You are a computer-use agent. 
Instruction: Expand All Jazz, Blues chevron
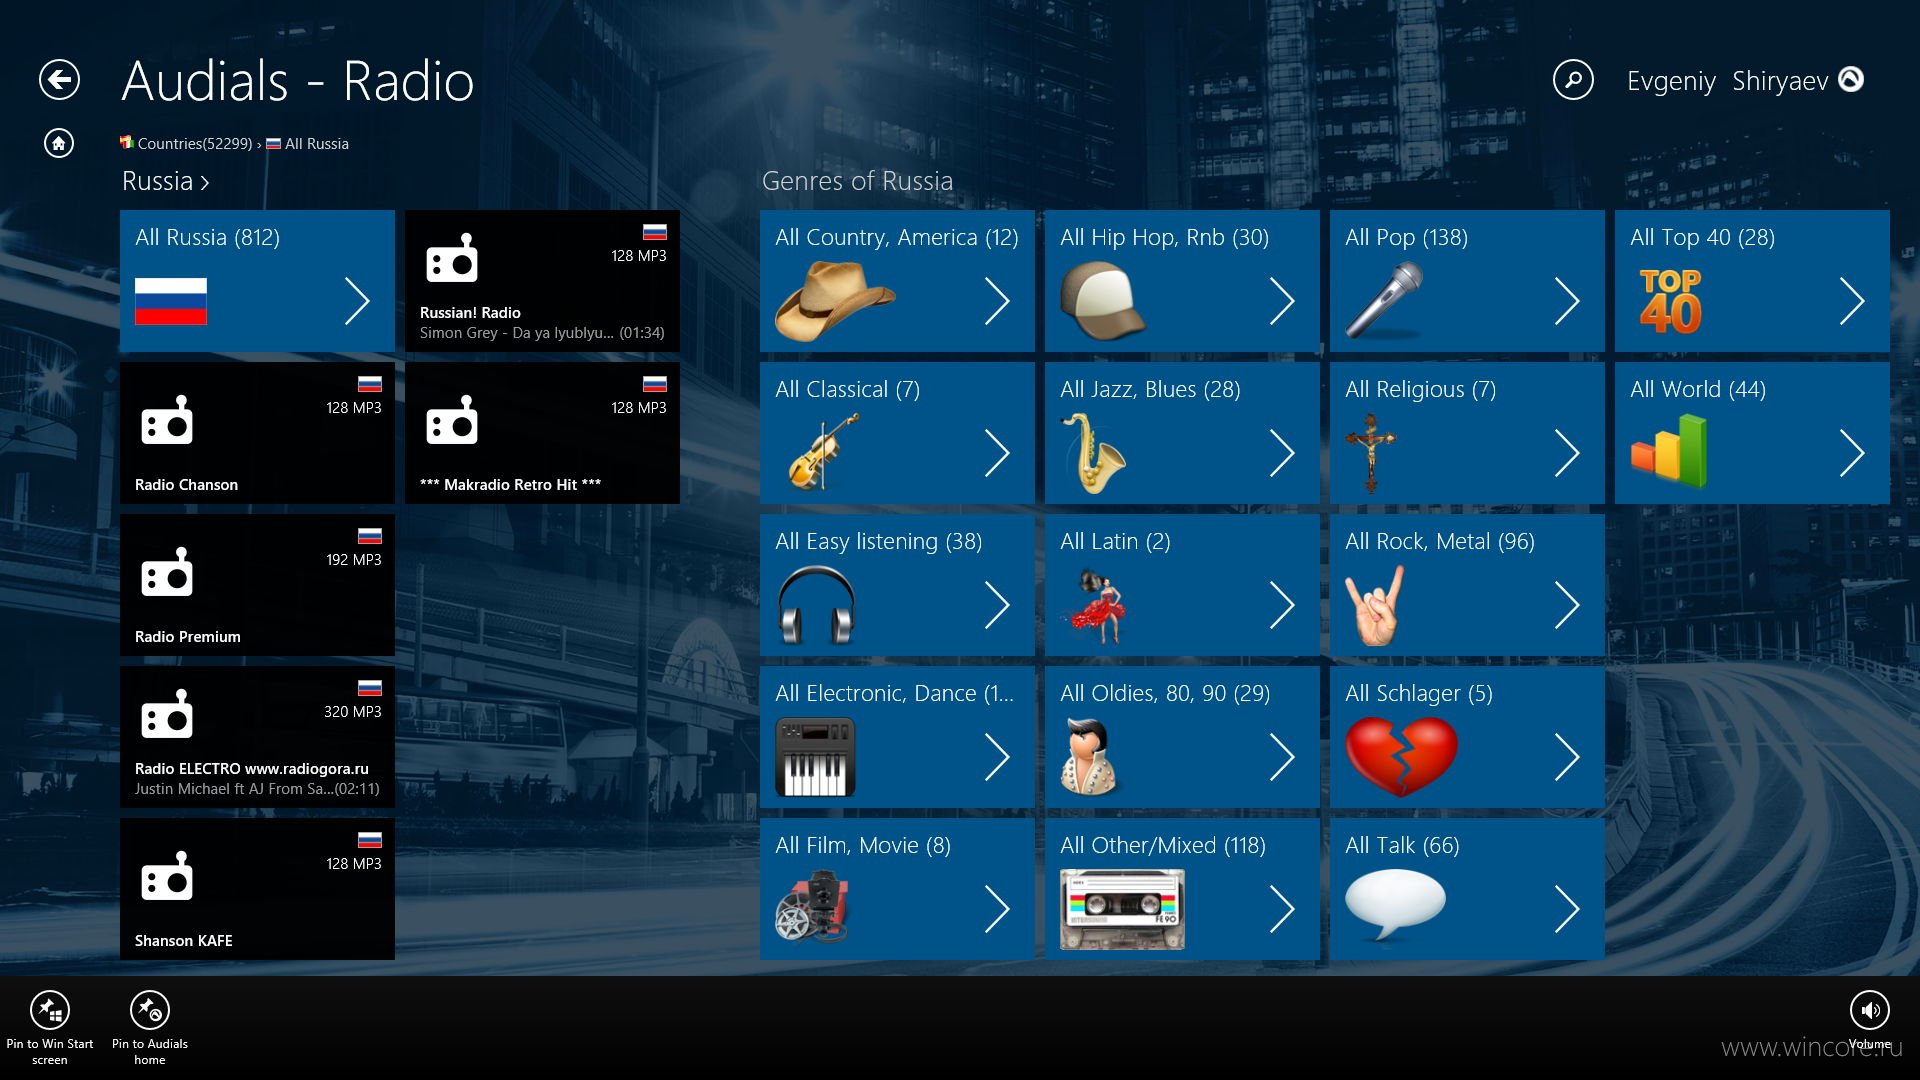[x=1282, y=453]
